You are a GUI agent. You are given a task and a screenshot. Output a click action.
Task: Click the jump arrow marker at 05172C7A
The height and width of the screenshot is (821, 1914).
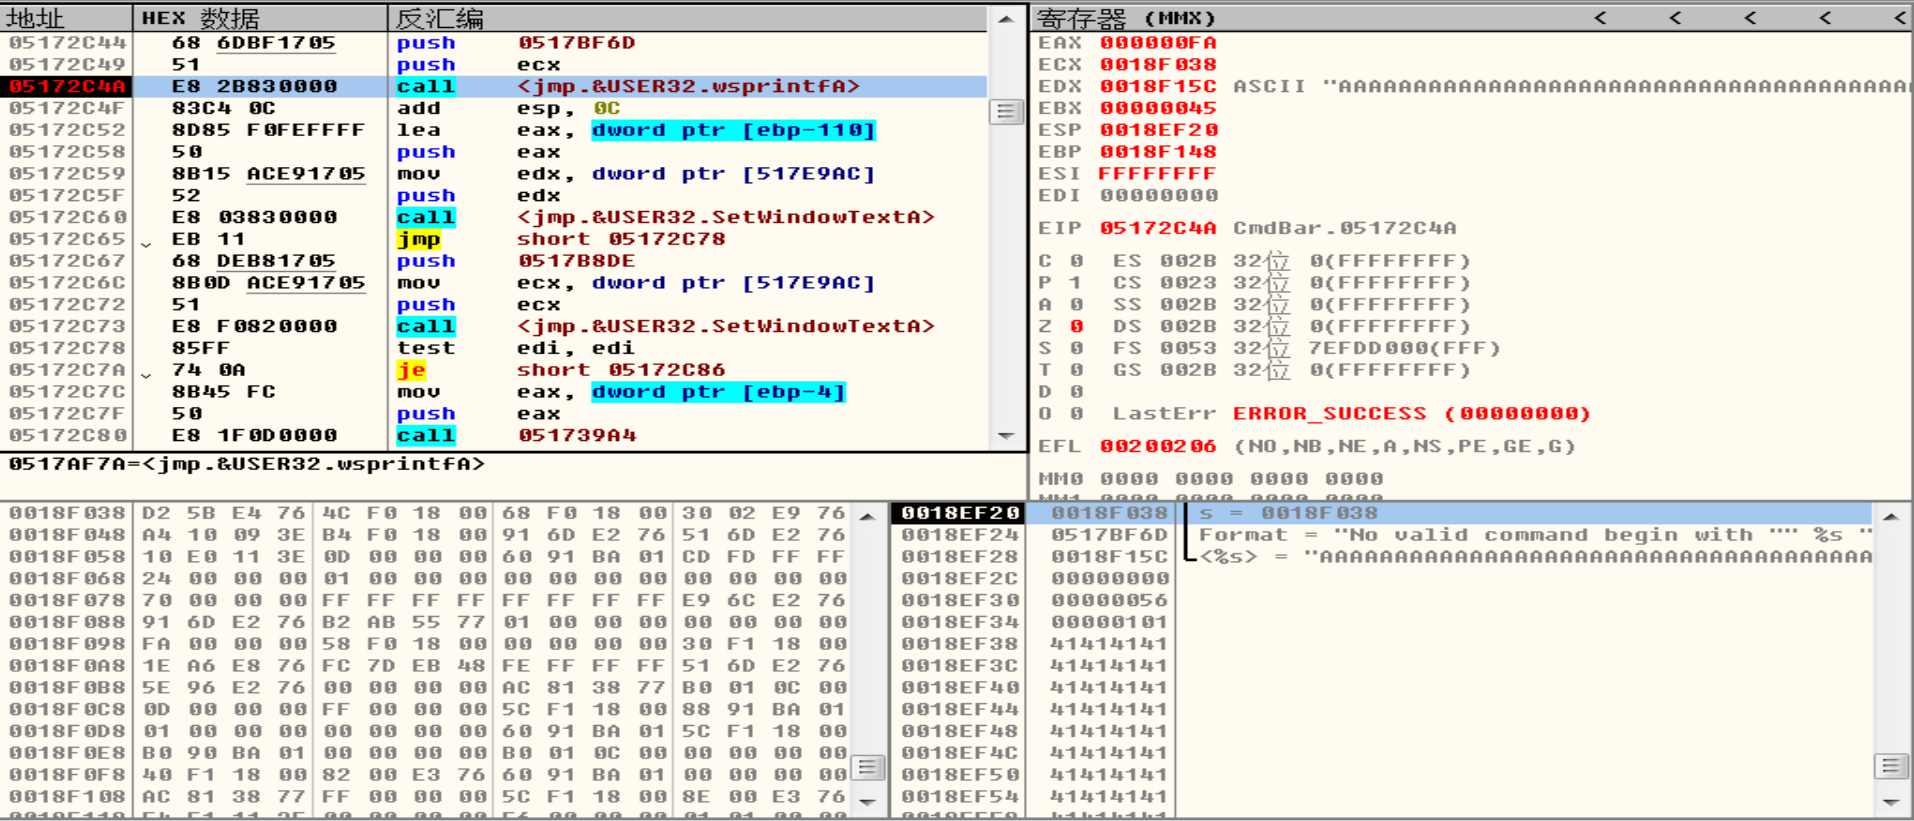coord(146,372)
